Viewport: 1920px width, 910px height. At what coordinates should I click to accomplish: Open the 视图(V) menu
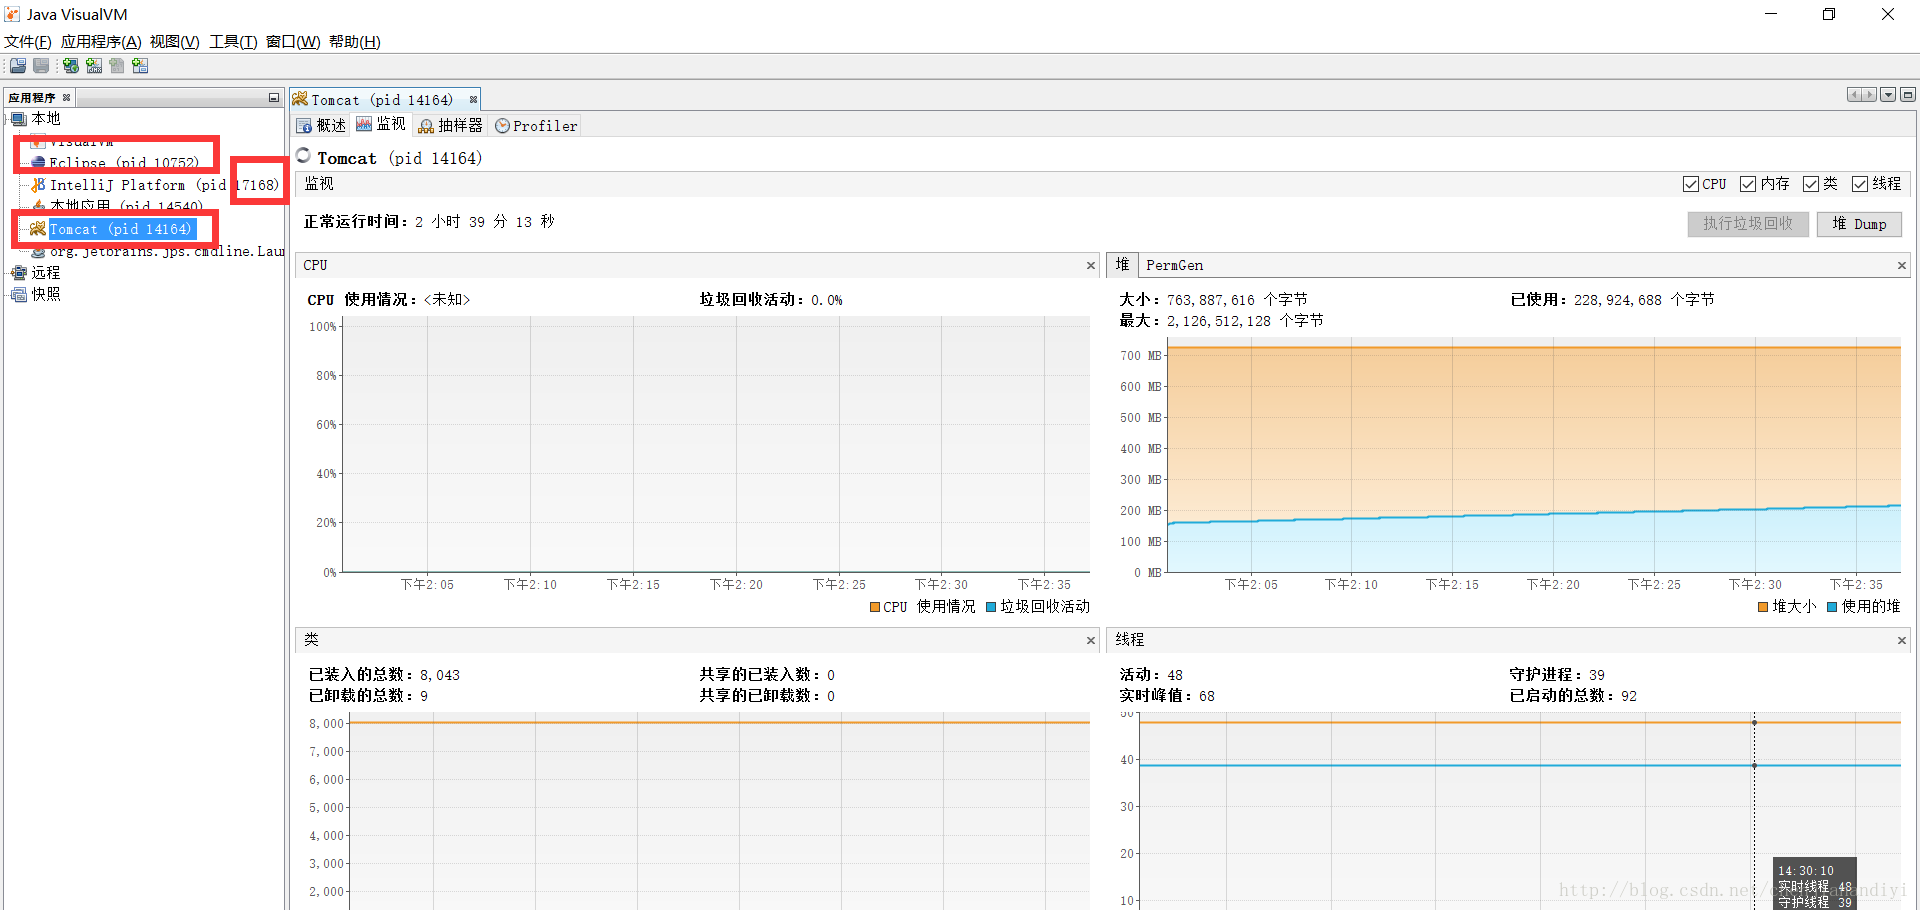click(175, 42)
